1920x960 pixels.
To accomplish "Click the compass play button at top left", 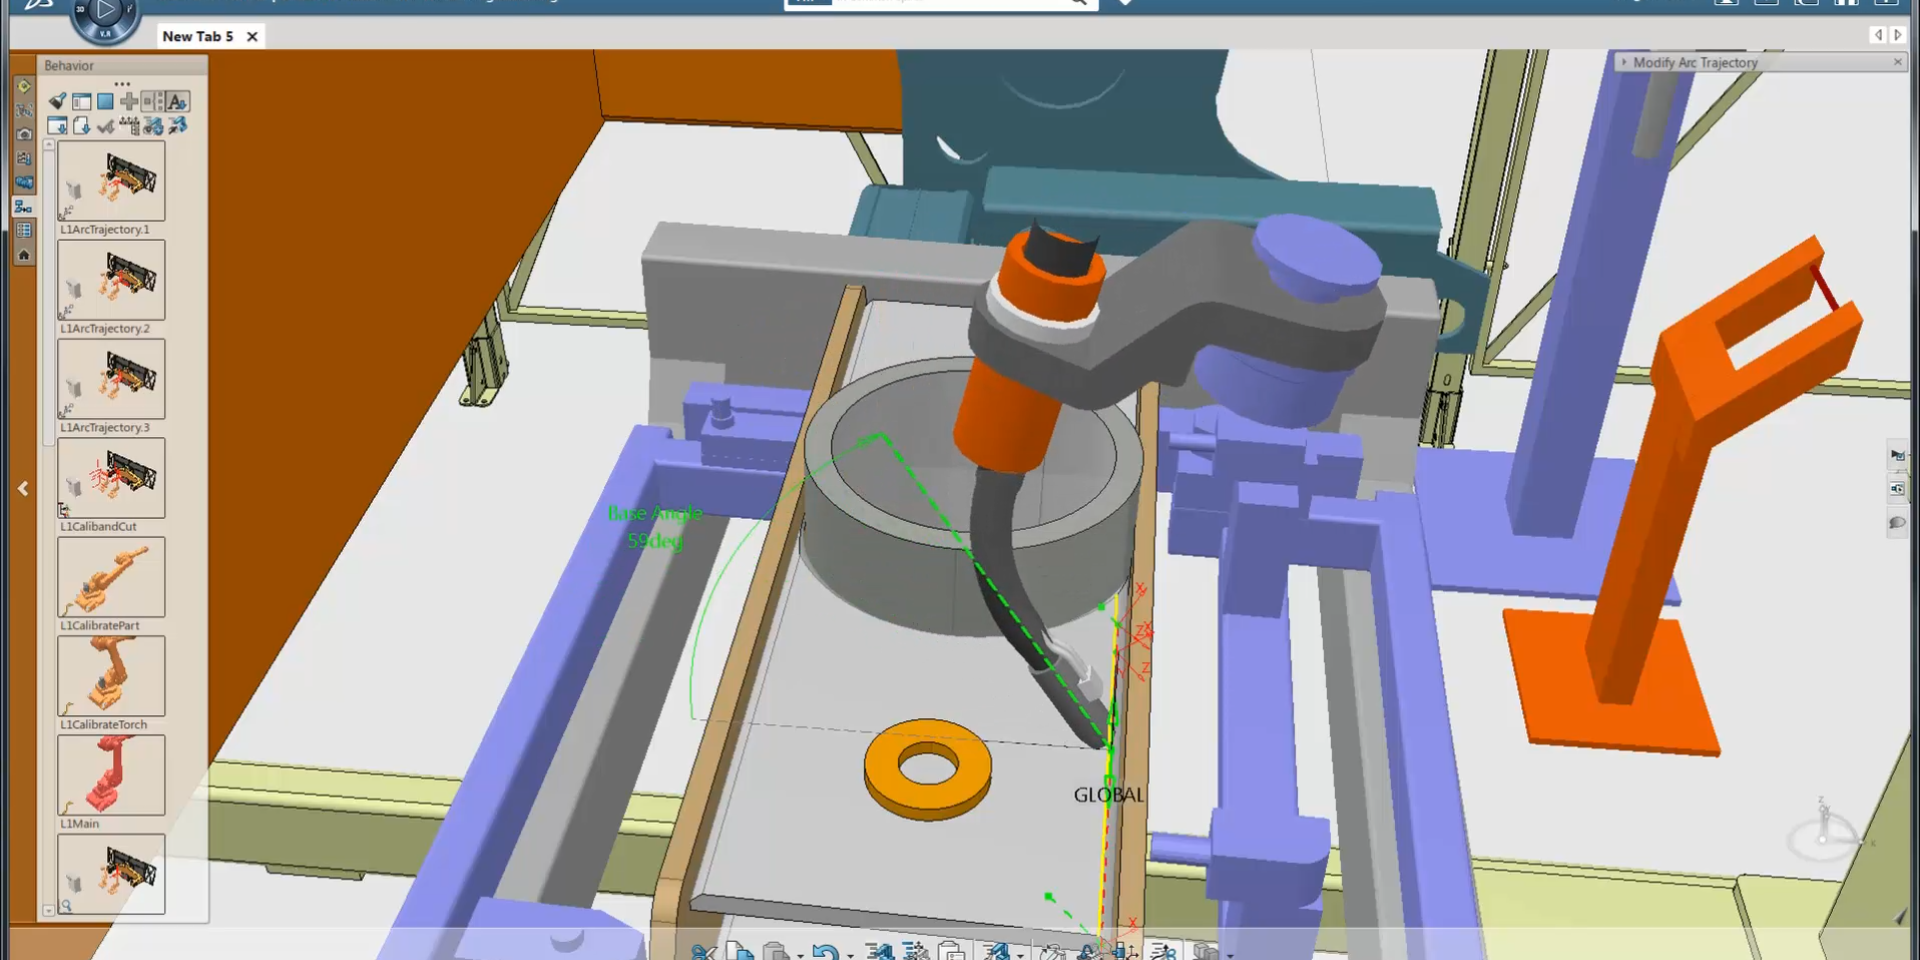I will tap(105, 14).
